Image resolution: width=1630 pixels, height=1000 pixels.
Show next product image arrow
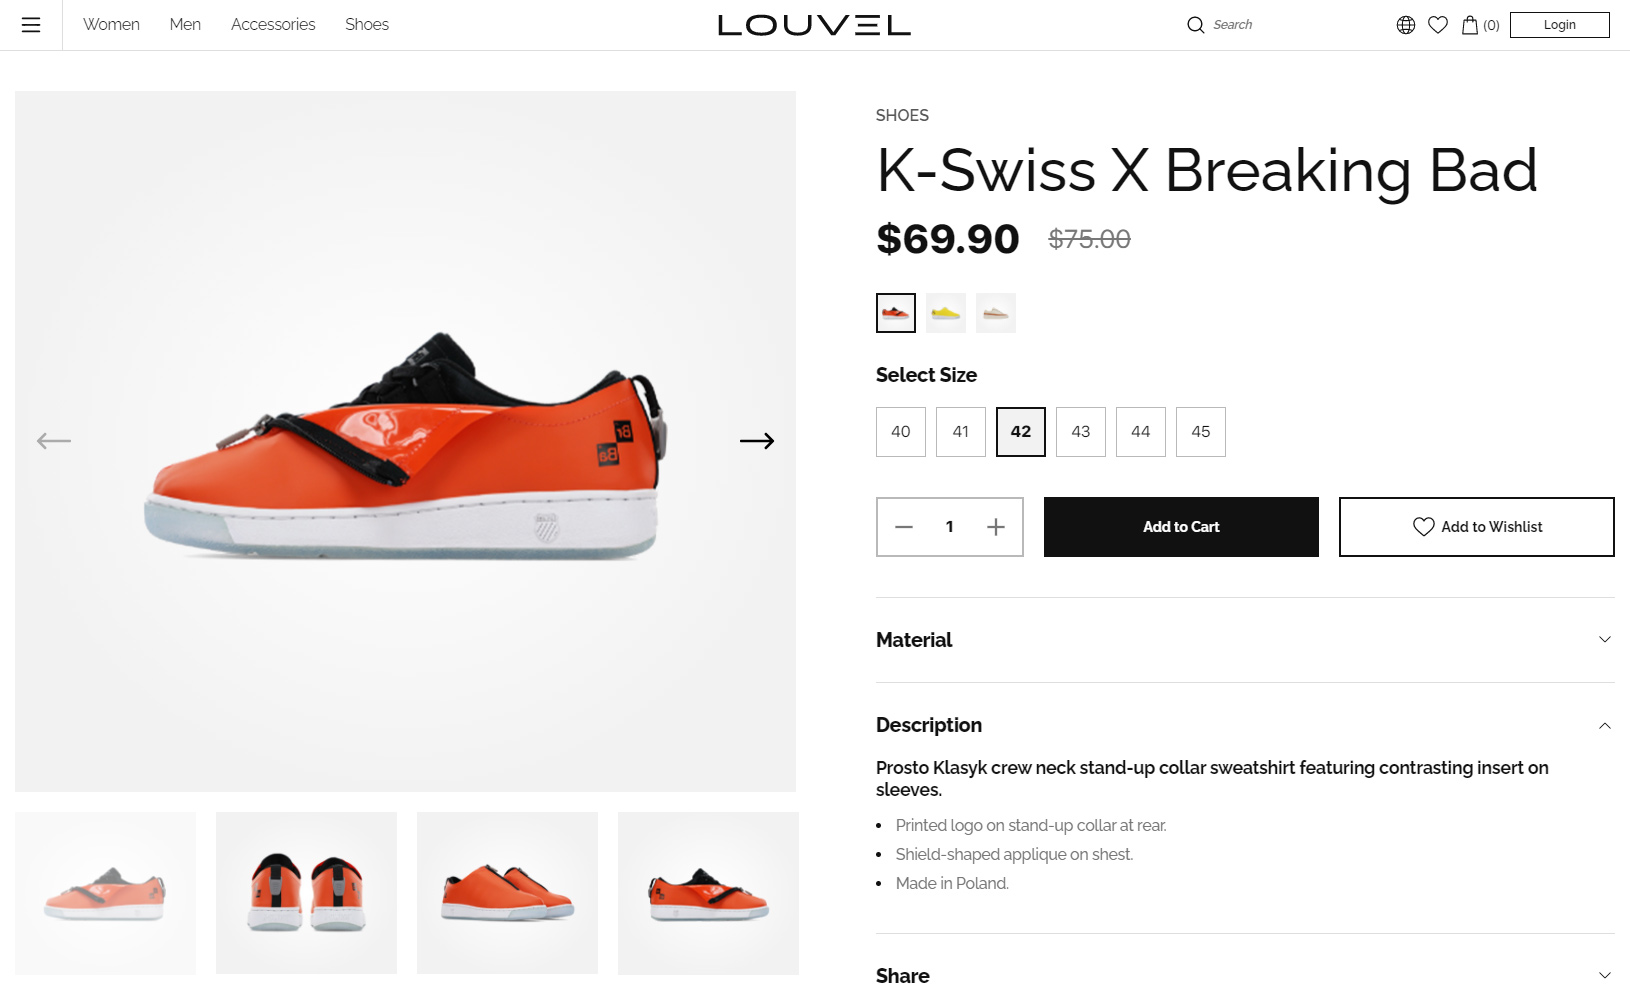[x=757, y=441]
